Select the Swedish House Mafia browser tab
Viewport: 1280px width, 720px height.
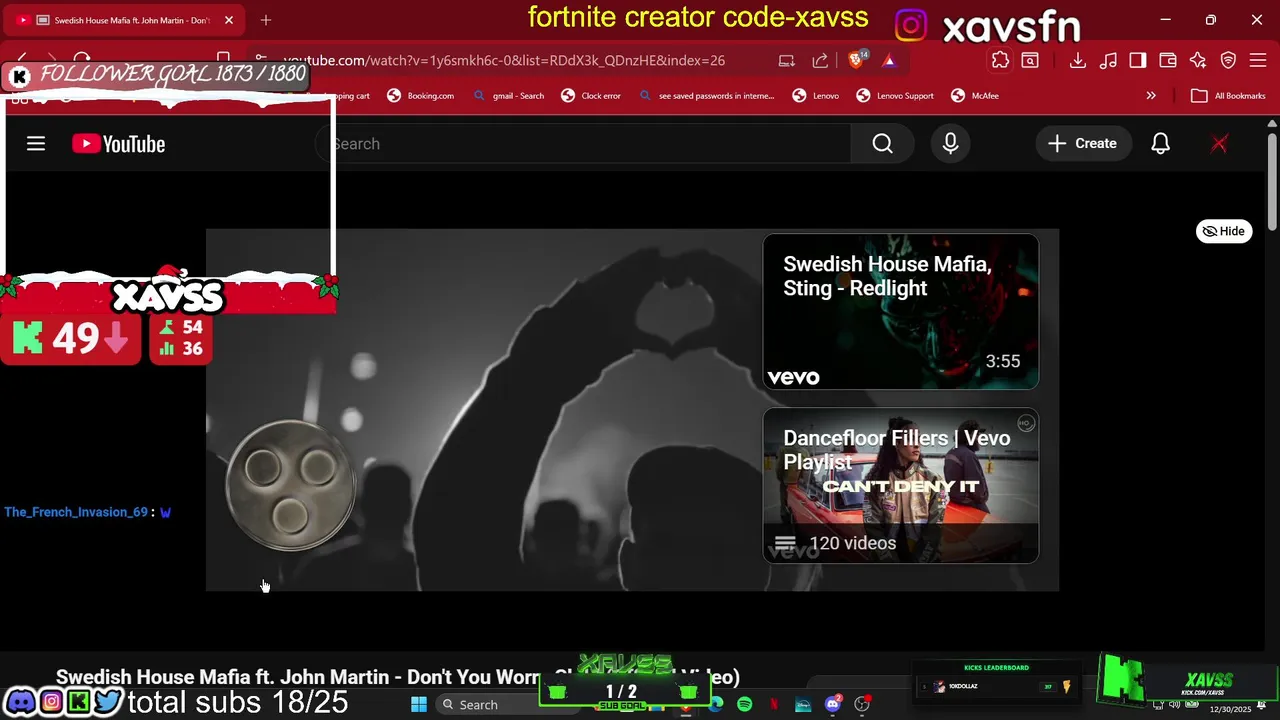tap(122, 20)
